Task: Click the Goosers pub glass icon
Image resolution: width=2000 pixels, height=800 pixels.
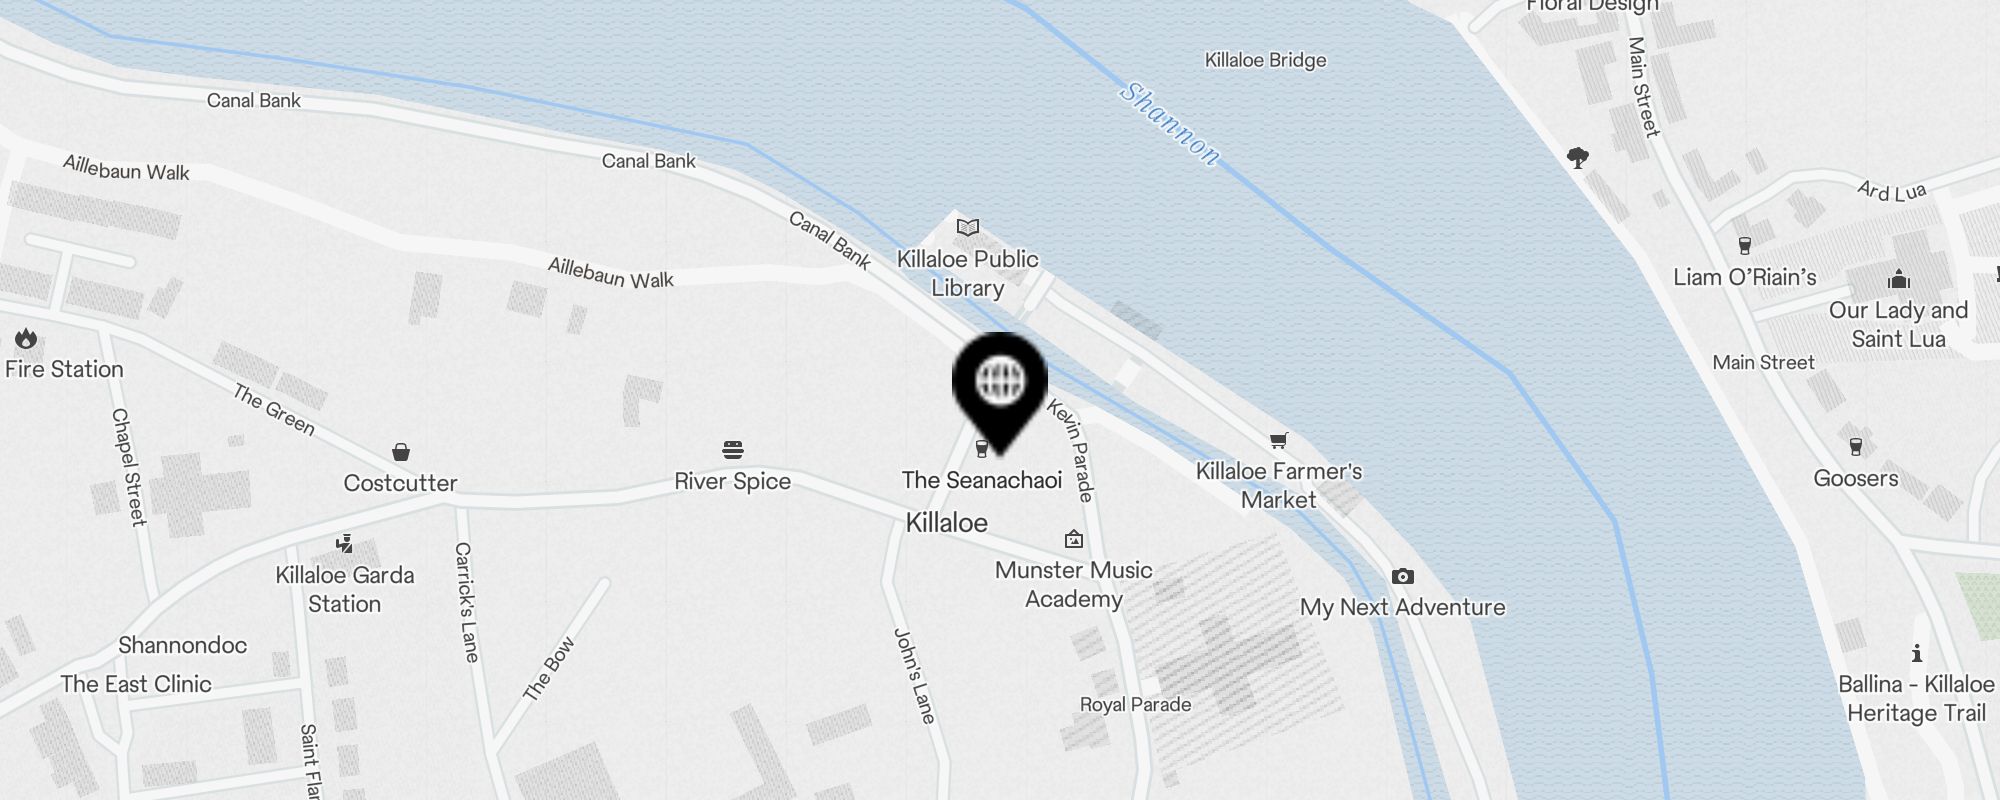Action: click(1856, 447)
